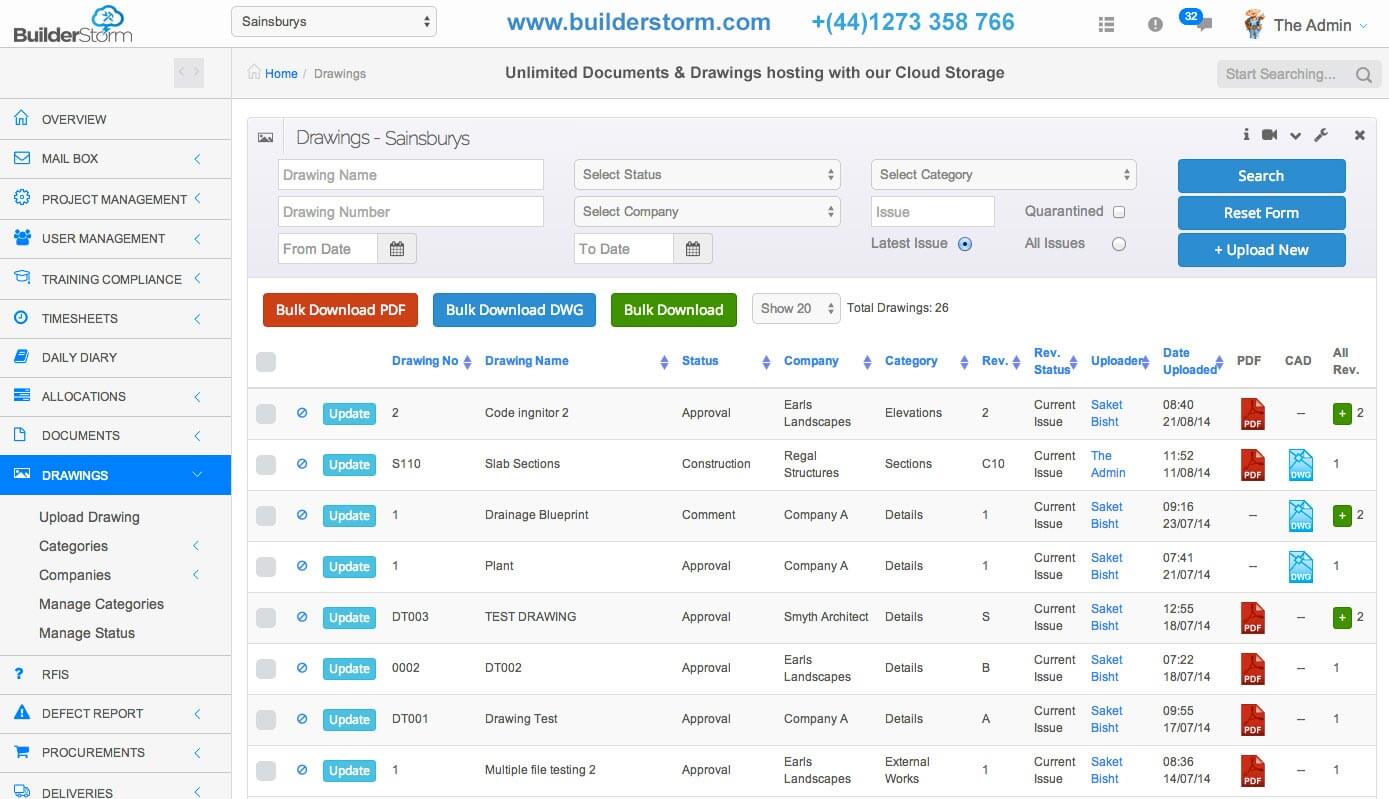1389x799 pixels.
Task: Open the list menu icon in top bar
Action: click(x=1106, y=25)
